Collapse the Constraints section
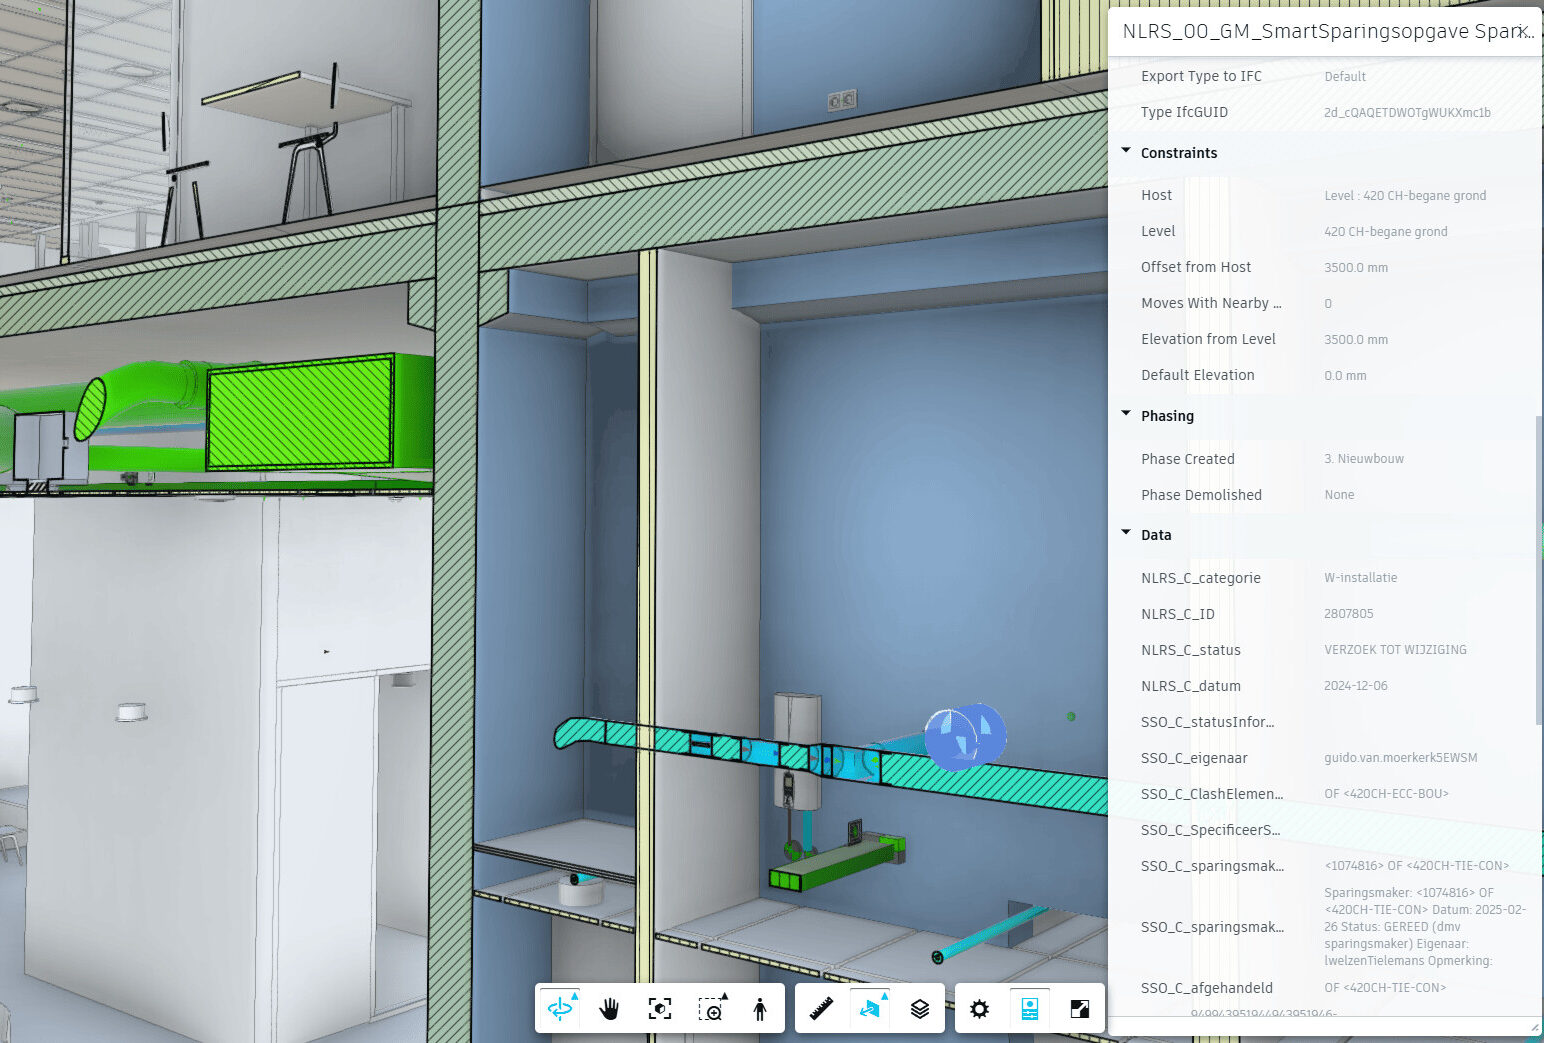 pos(1127,152)
